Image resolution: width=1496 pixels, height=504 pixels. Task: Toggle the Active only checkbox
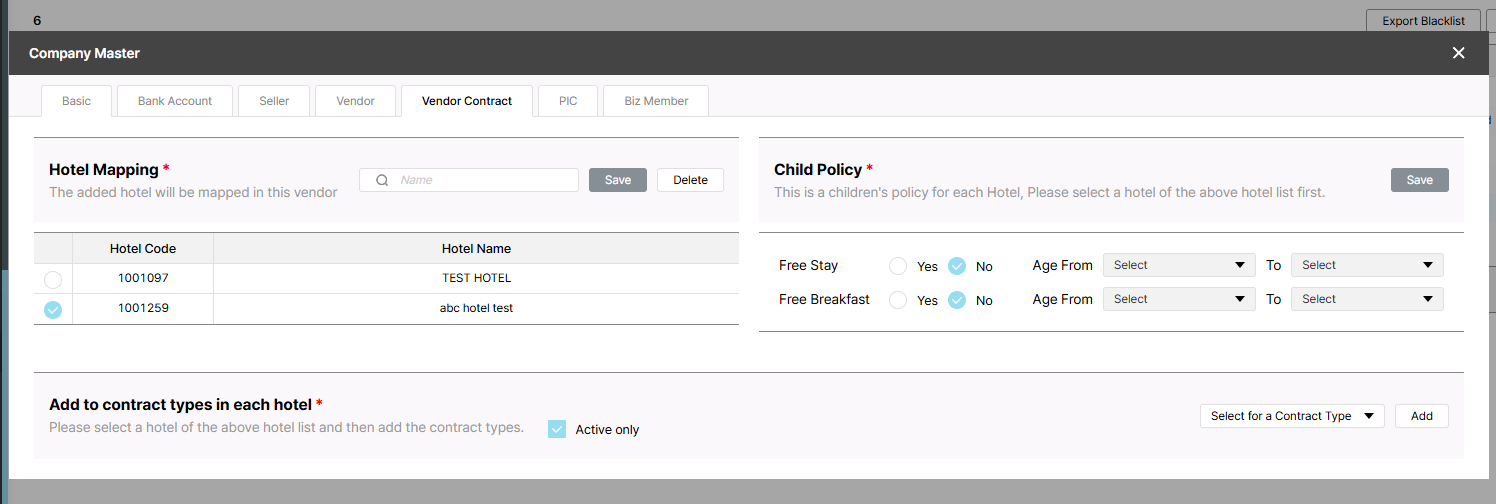[557, 429]
